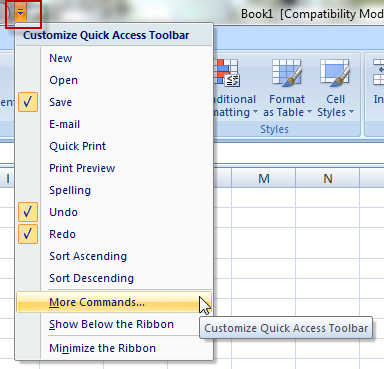Enable the Spelling command
This screenshot has width=384, height=369.
[114, 190]
